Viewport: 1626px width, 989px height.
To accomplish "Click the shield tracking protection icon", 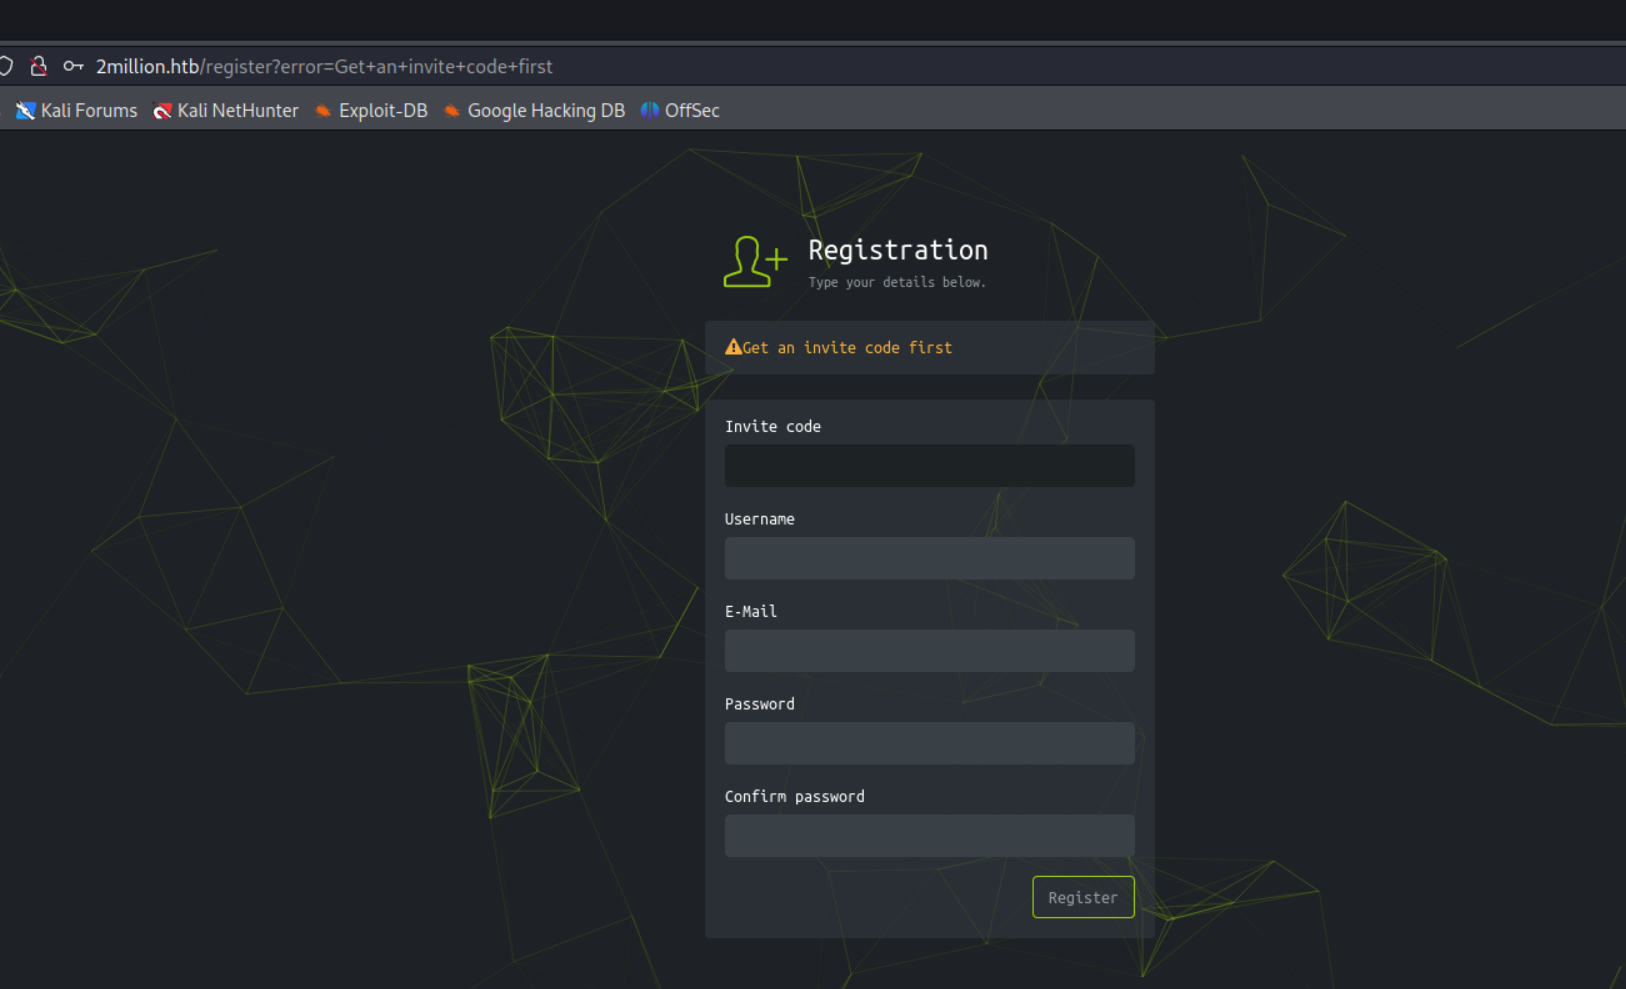I will (6, 66).
